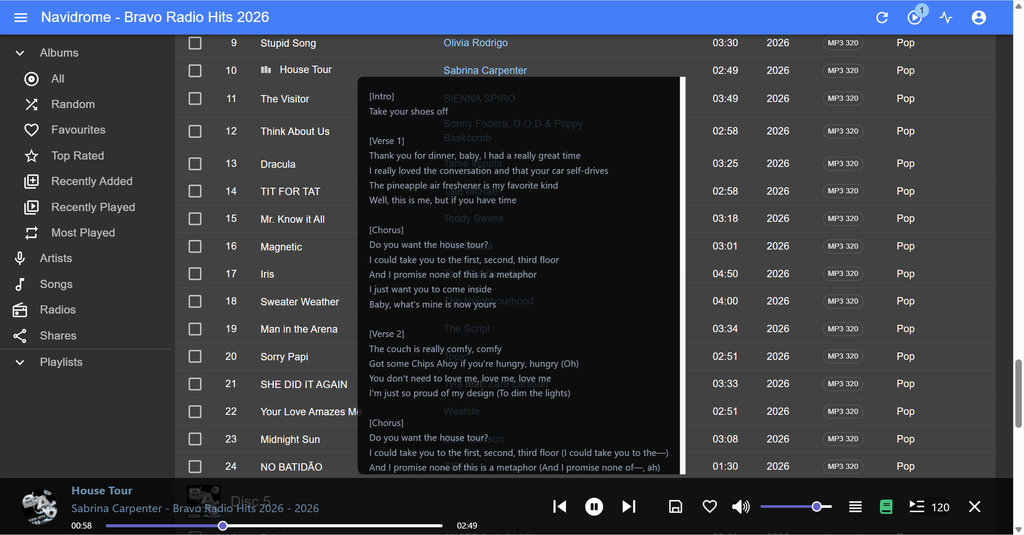
Task: Collapse the Playlists section chevron
Action: coord(20,362)
